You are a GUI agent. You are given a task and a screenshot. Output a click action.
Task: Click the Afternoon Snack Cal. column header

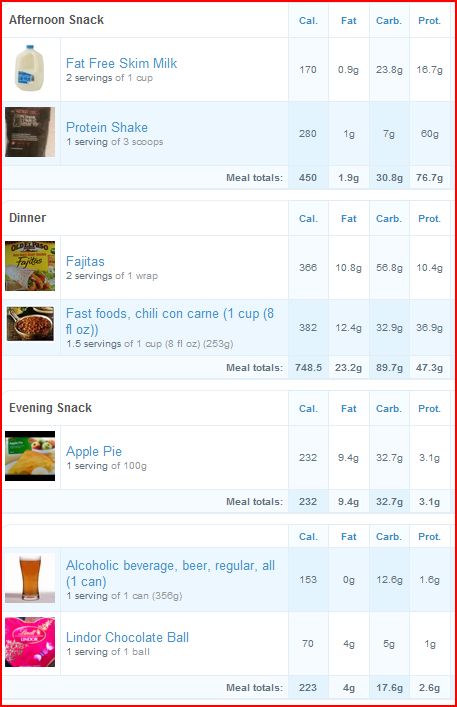point(308,21)
